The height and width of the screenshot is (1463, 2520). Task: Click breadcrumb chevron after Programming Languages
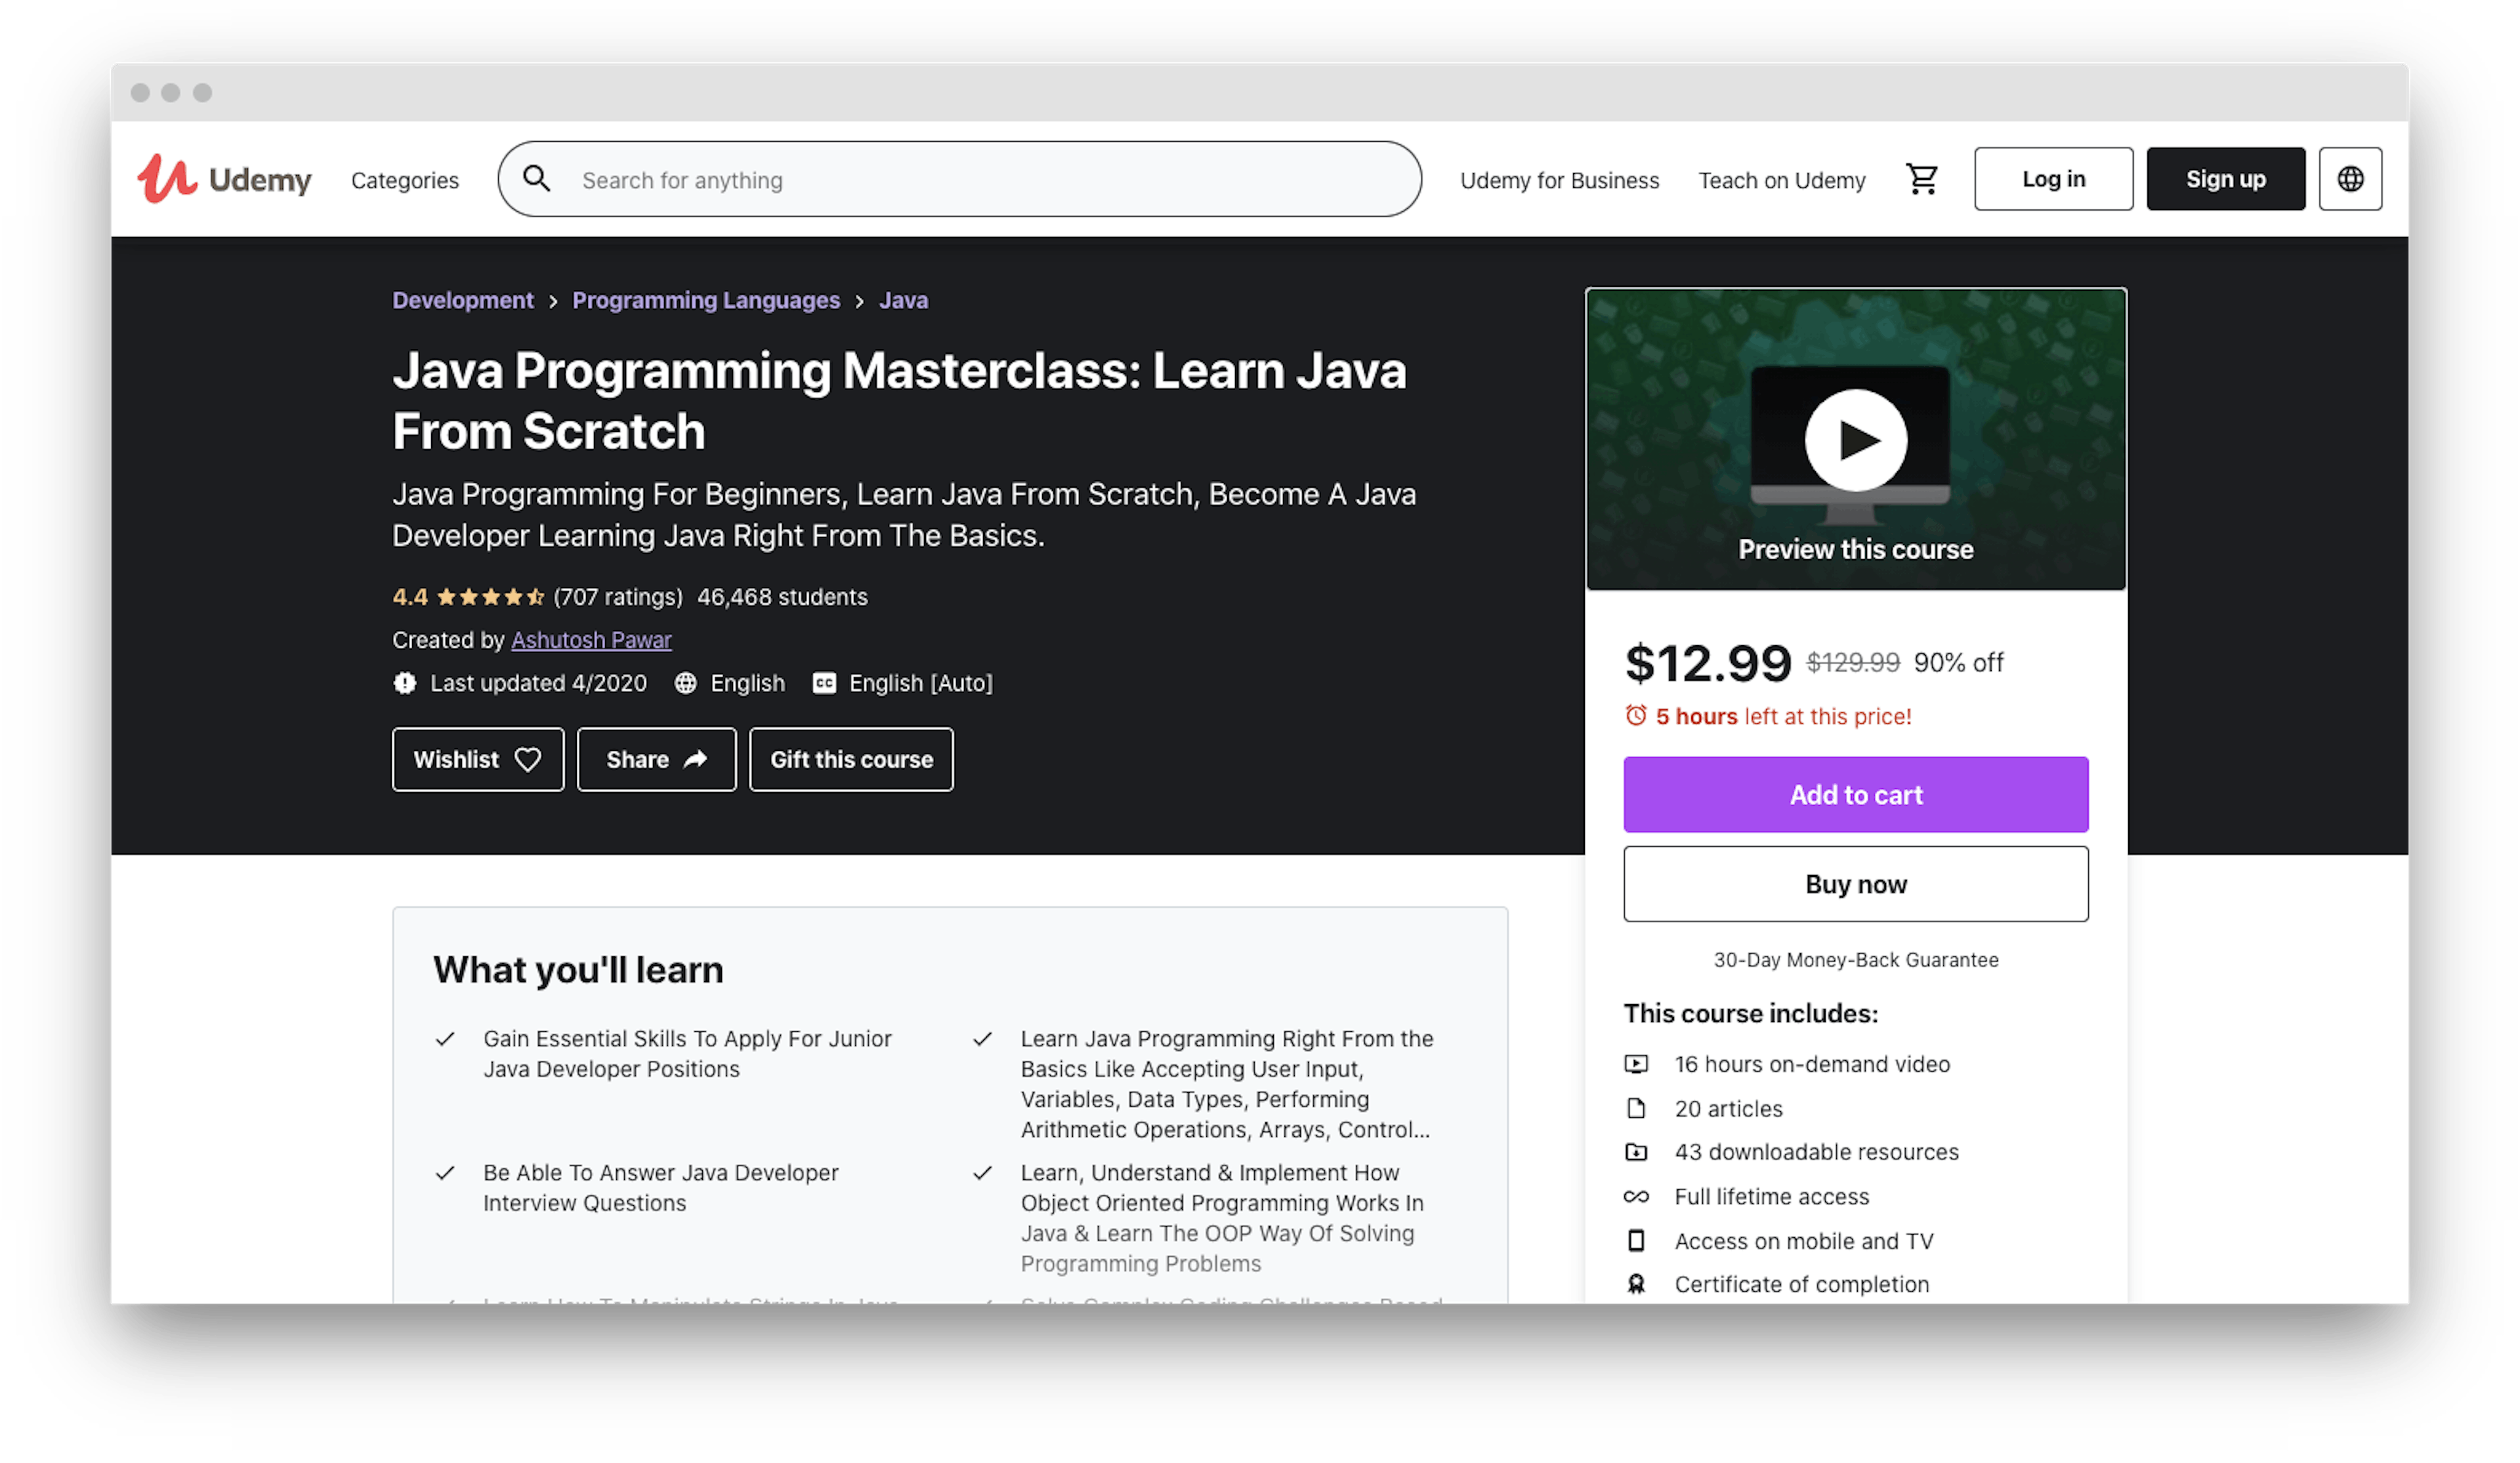pos(859,301)
